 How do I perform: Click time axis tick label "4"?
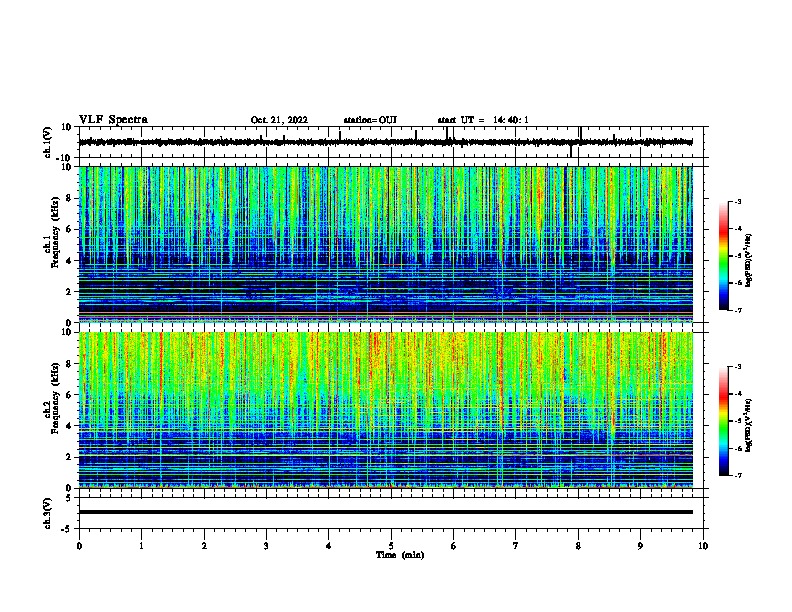pos(329,546)
